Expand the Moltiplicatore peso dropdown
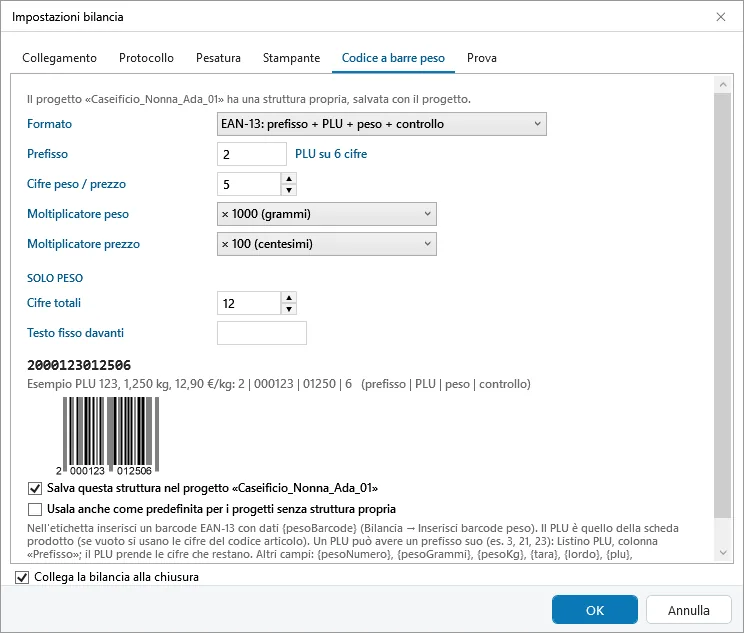Viewport: 744px width, 633px height. click(x=326, y=214)
